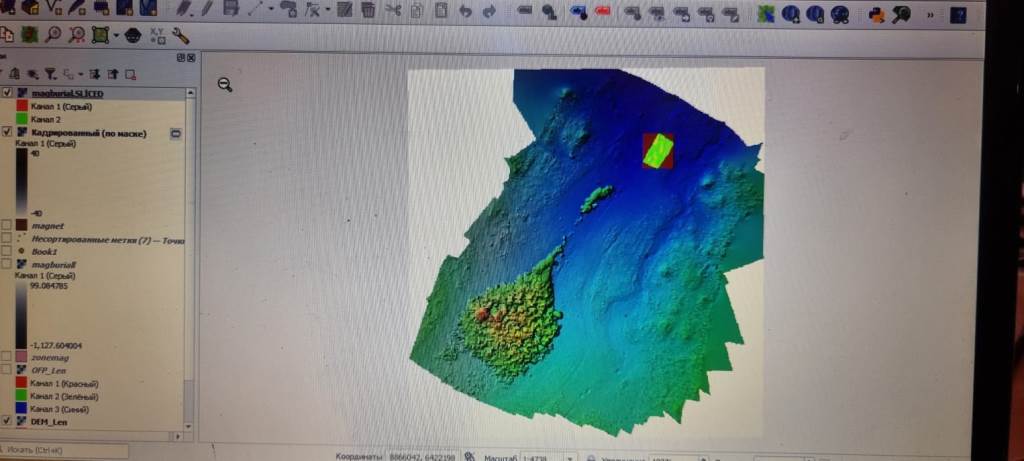
Task: Click blue swatch of Канал 3 (Синий)
Action: 22,409
